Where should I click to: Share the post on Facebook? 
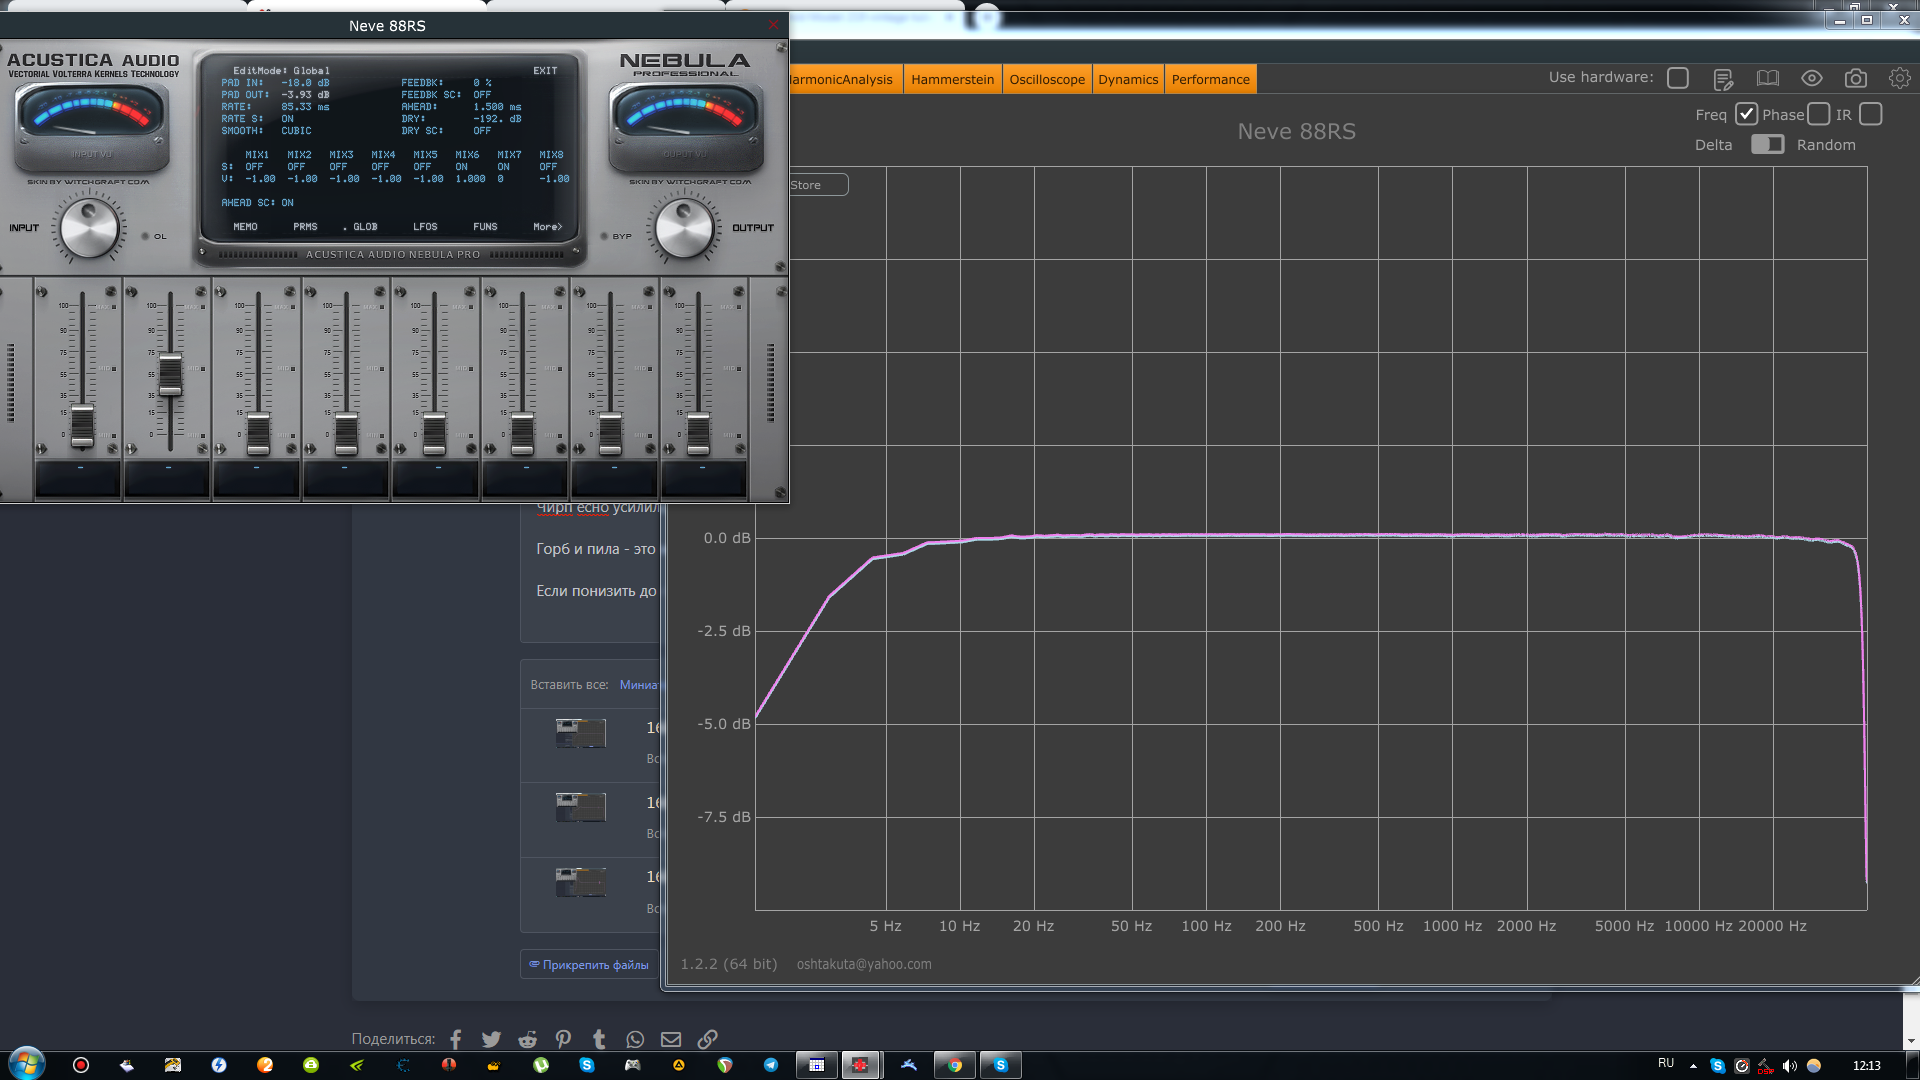[x=455, y=1039]
